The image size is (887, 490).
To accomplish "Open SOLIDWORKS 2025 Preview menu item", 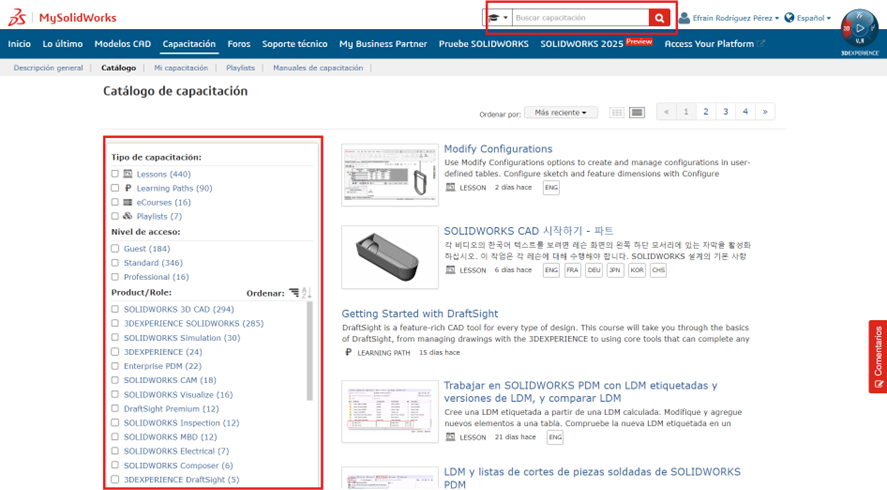I will [x=596, y=44].
